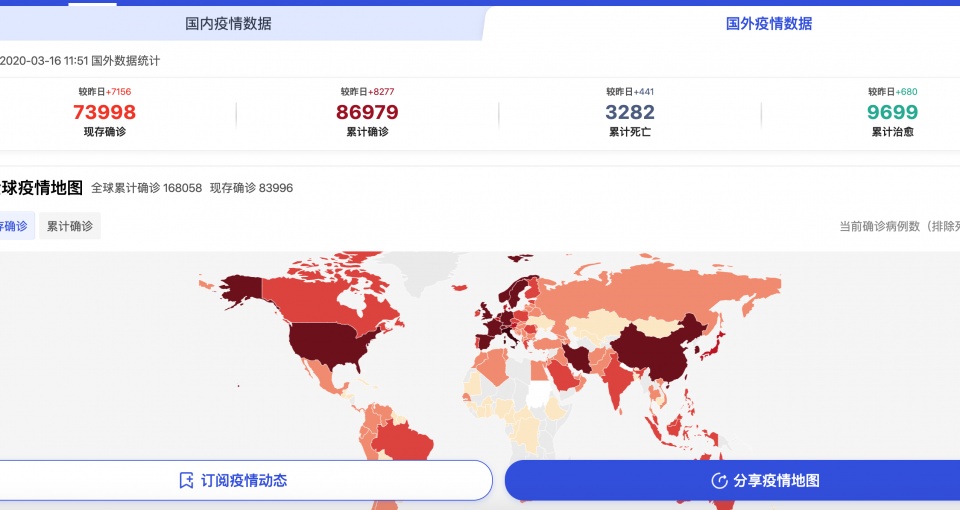Image resolution: width=960 pixels, height=510 pixels.
Task: Open the 现存确诊 73998 statistic
Action: pos(104,112)
